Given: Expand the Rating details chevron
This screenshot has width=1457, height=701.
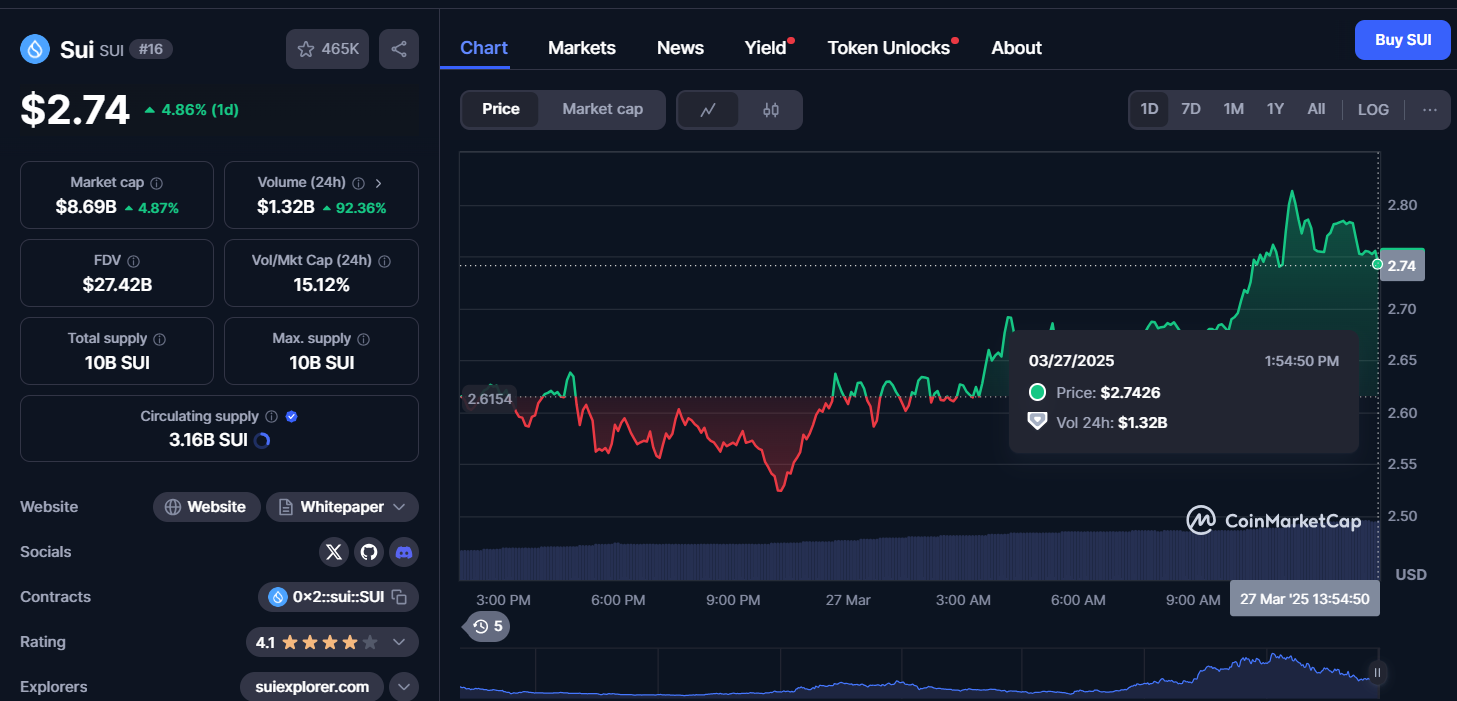Looking at the screenshot, I should point(399,642).
